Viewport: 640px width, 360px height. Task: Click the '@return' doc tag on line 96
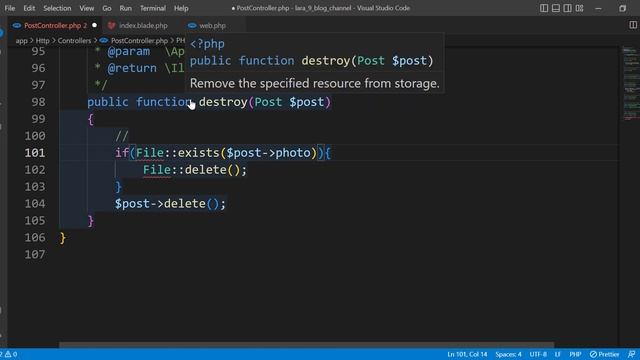(132, 68)
